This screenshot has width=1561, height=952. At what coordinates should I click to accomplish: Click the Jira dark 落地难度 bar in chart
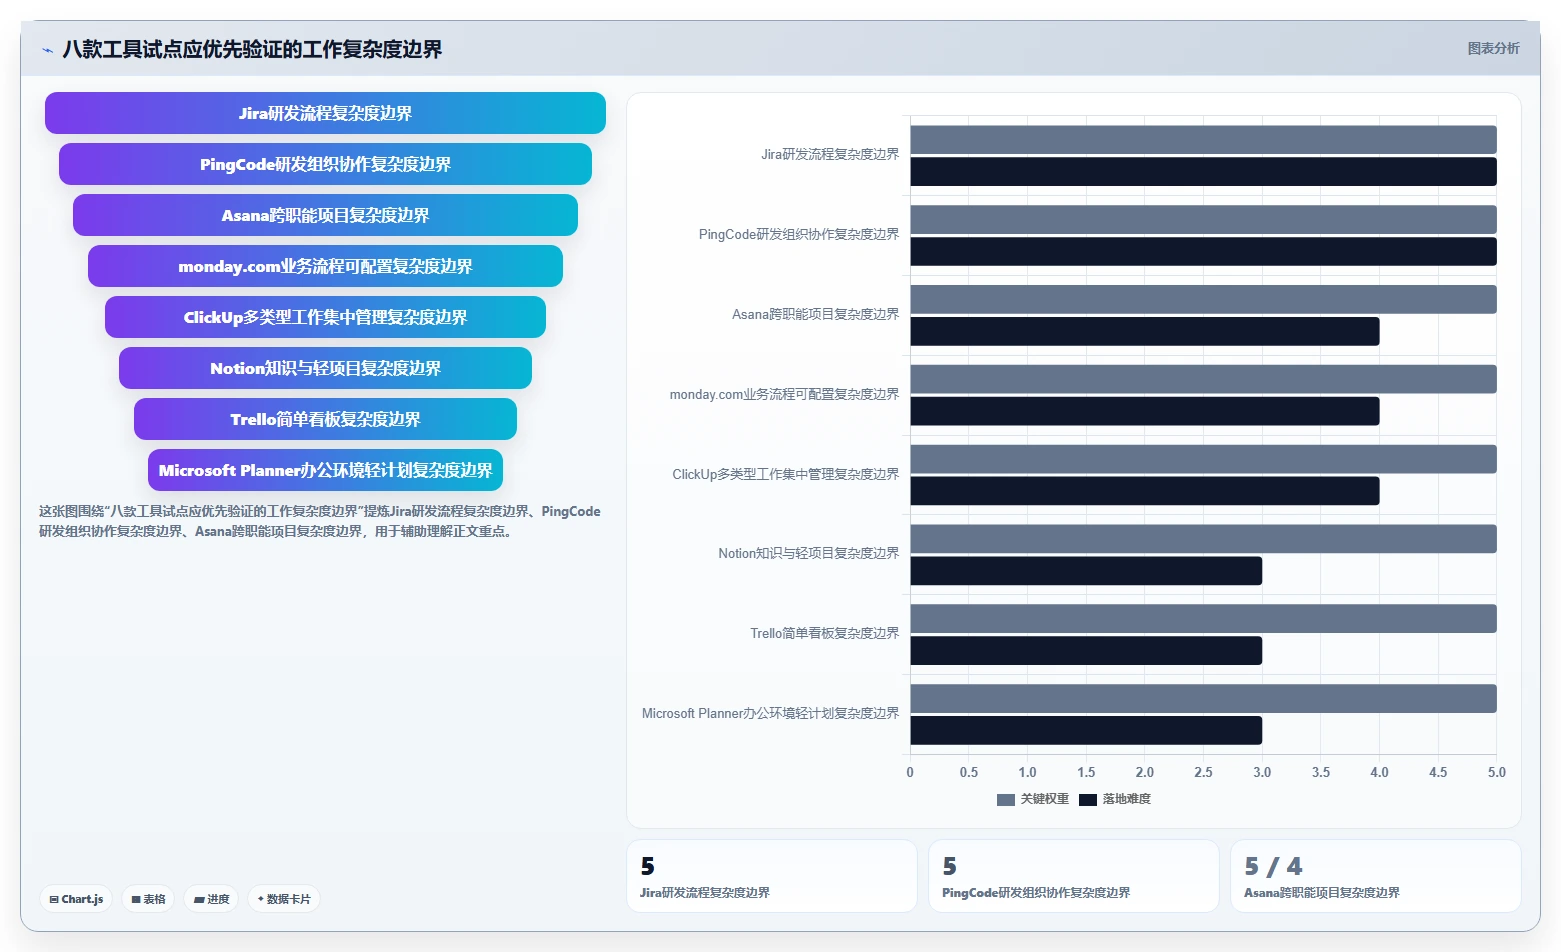pos(1203,172)
